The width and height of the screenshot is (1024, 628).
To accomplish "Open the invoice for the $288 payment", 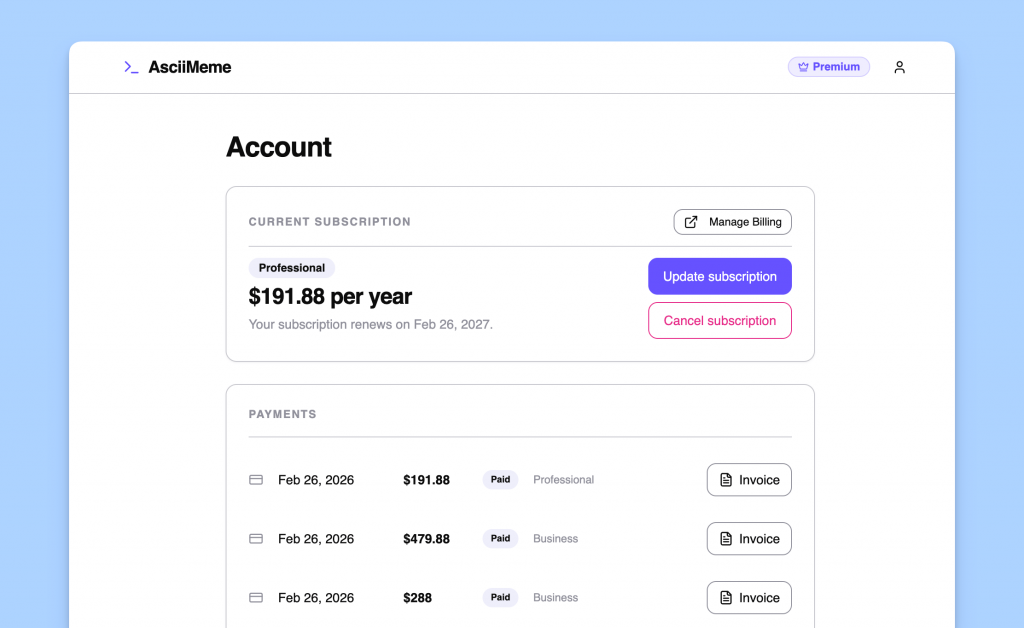I will (x=749, y=597).
